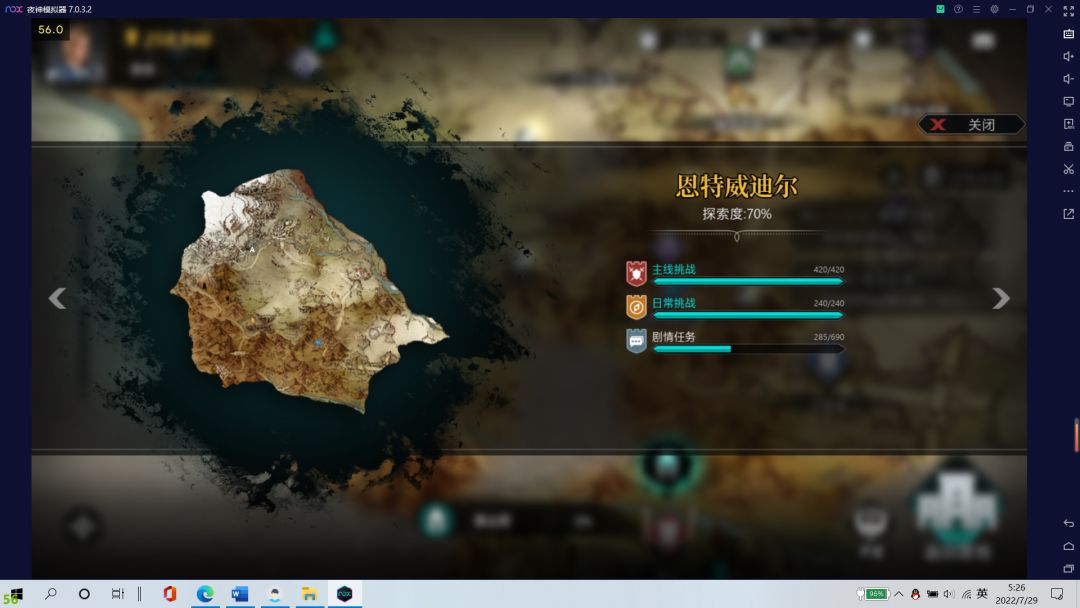Click the Nox sidebar export arrow icon
Image resolution: width=1080 pixels, height=608 pixels.
(1068, 214)
